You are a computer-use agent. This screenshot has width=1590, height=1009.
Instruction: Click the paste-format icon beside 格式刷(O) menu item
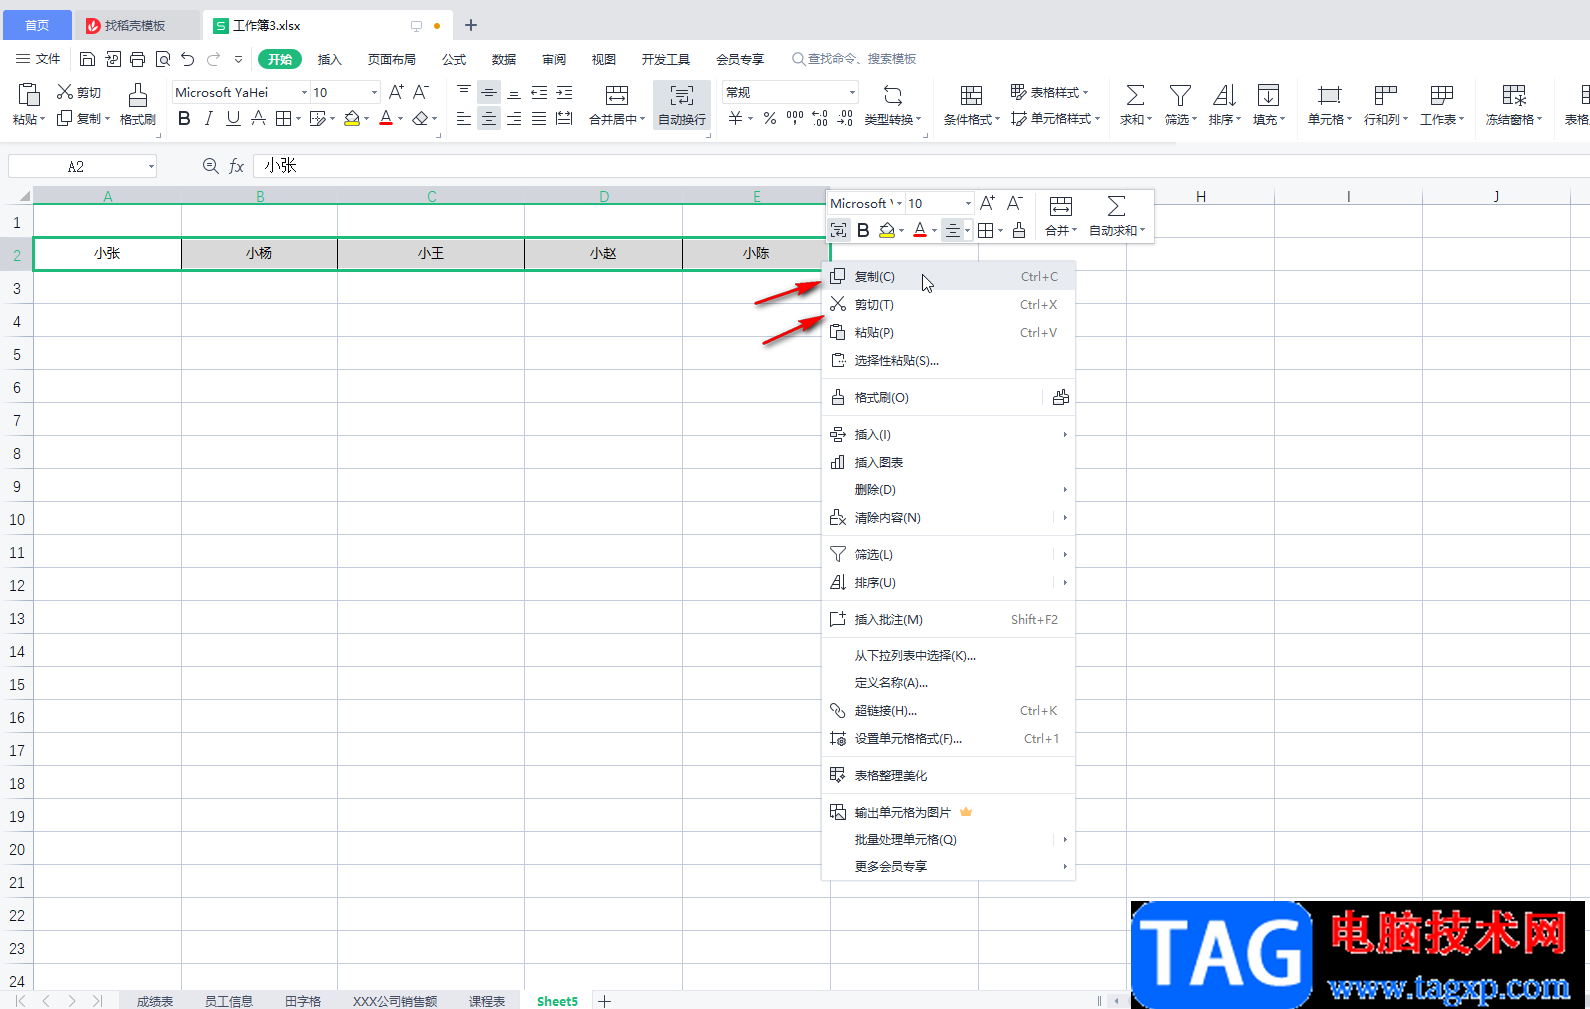tap(1061, 397)
